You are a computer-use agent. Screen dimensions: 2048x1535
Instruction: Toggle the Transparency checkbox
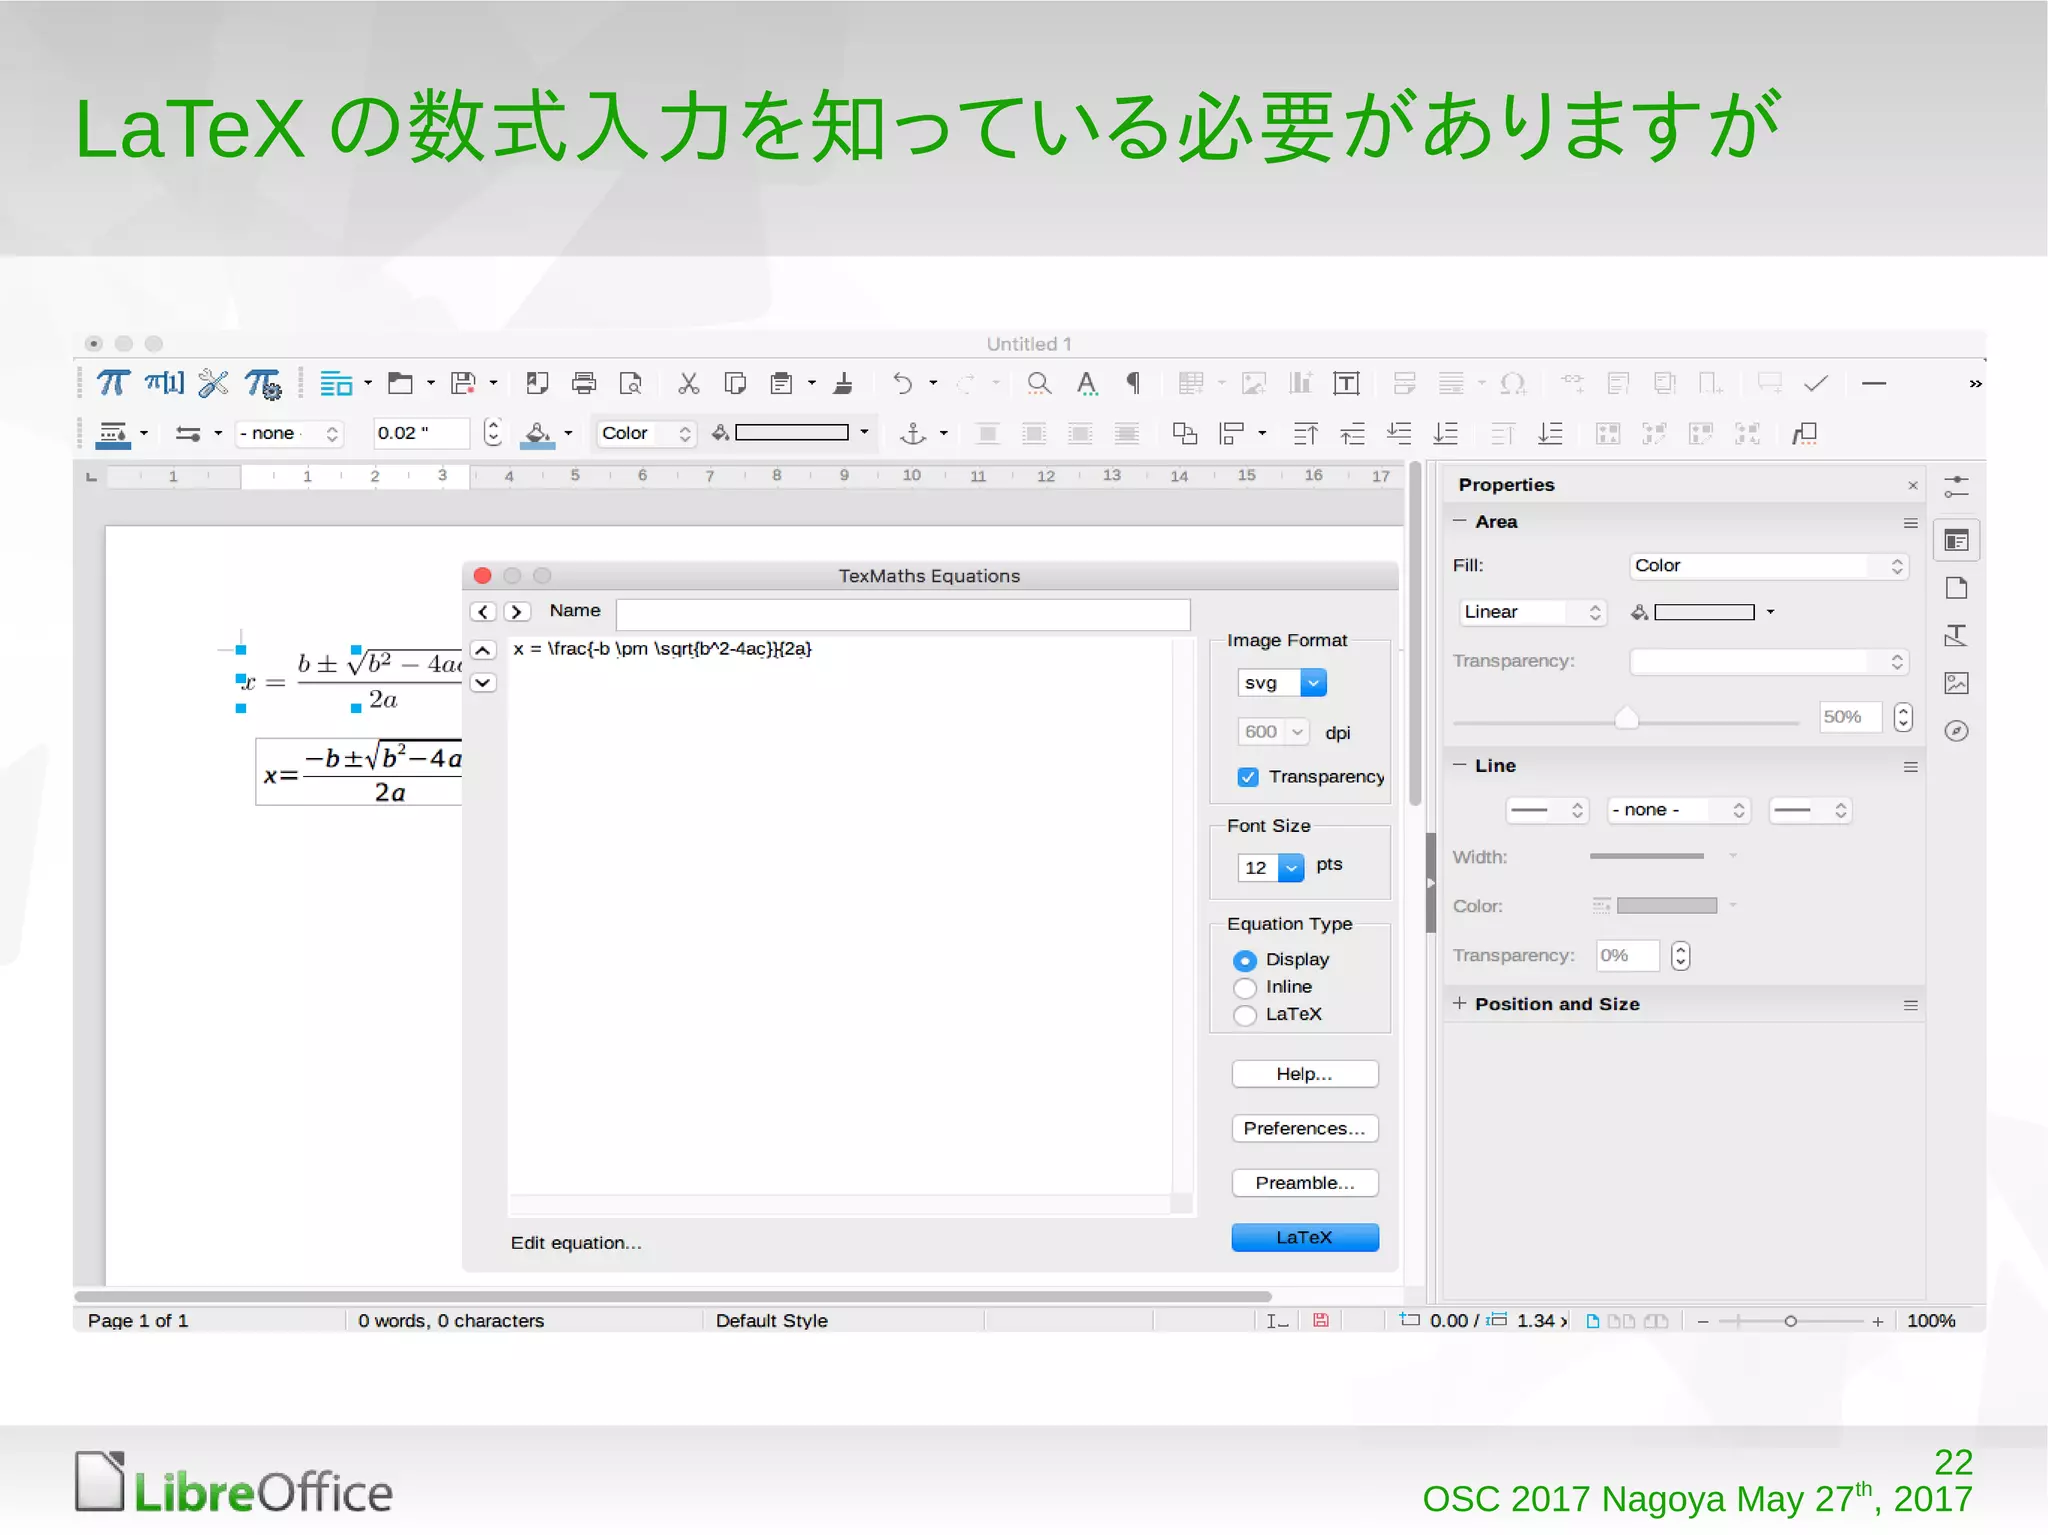point(1248,777)
